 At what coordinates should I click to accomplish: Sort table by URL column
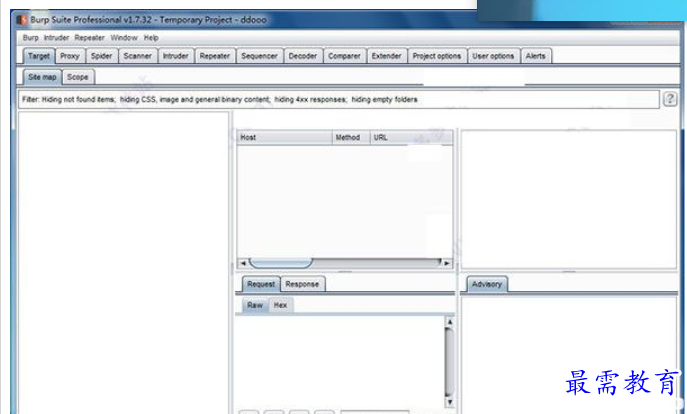pos(411,138)
